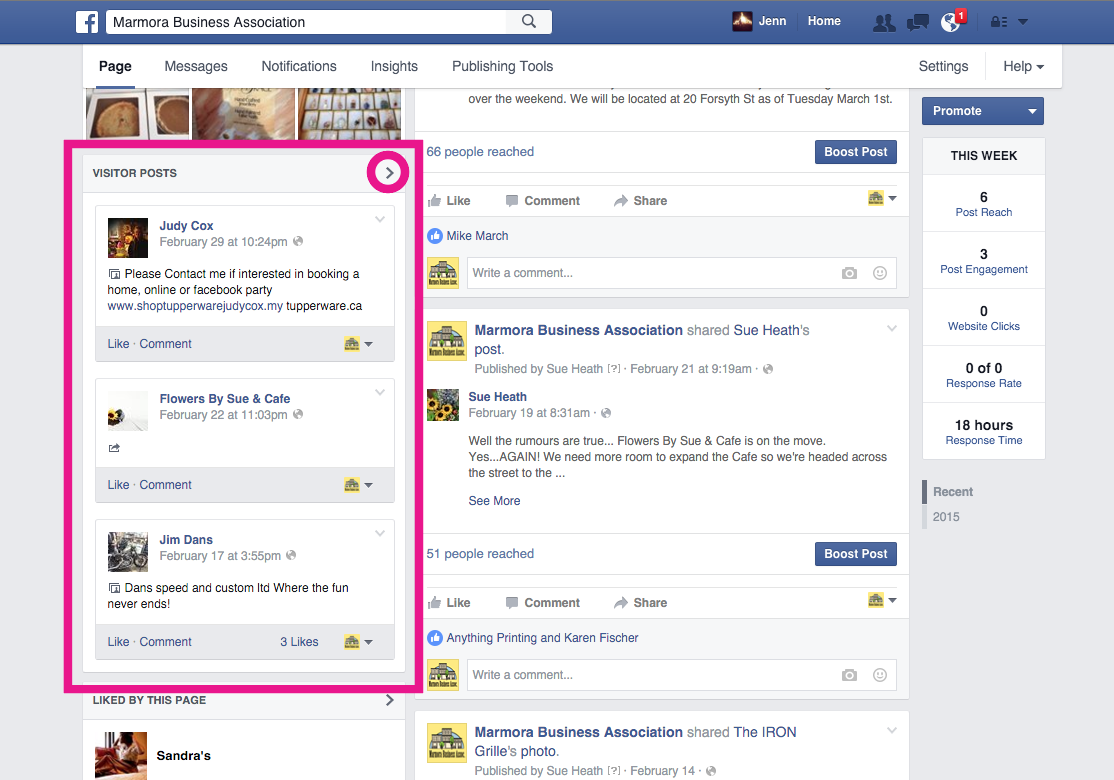Switch to Messages tab

pyautogui.click(x=196, y=66)
